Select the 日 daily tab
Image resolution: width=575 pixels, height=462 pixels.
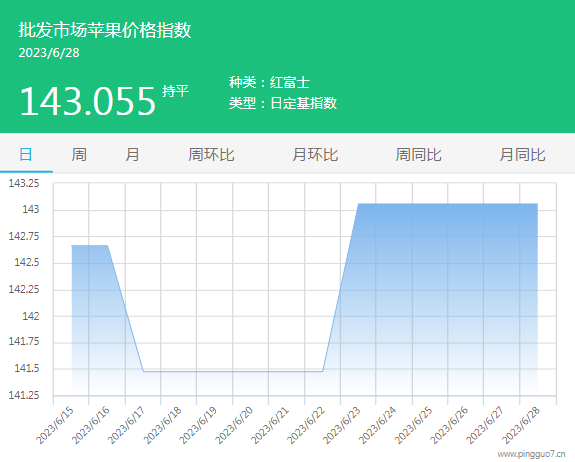[26, 154]
